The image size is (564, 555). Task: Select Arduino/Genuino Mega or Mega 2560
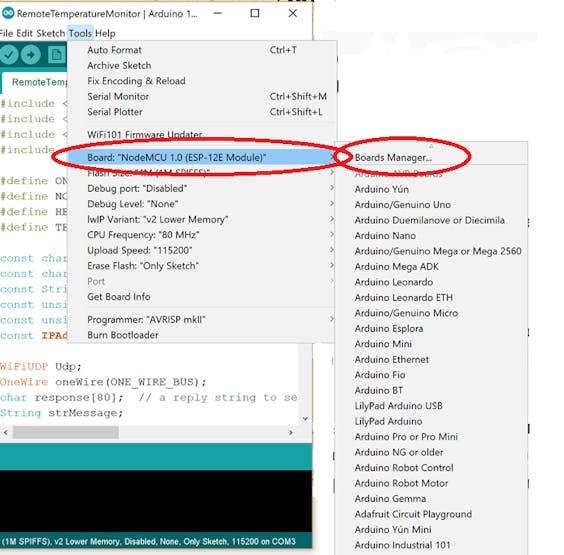(431, 251)
